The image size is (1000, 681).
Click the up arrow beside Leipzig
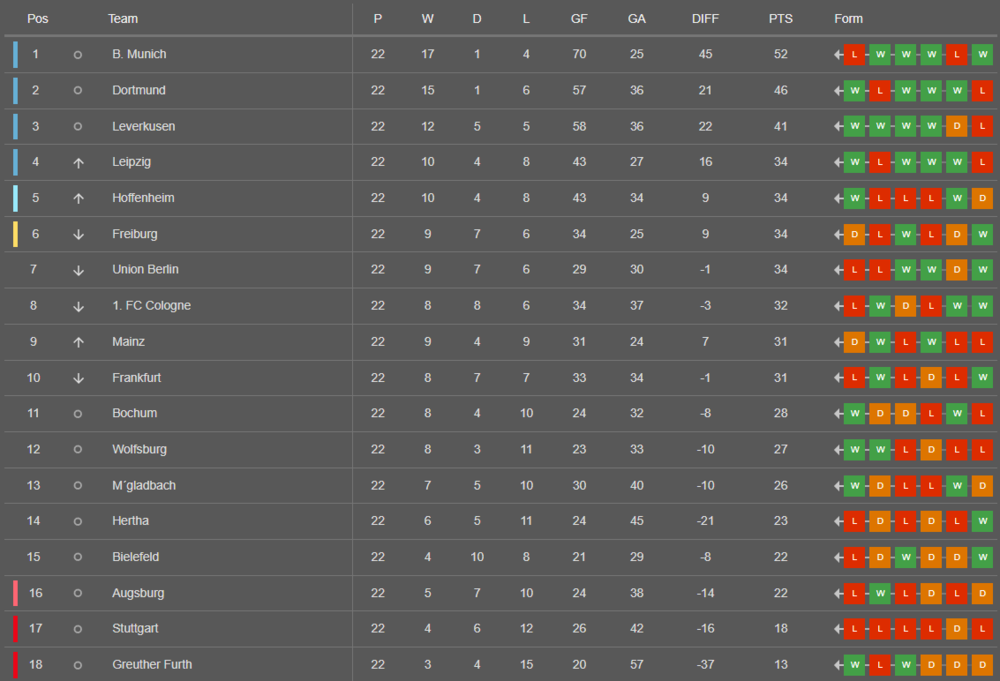pyautogui.click(x=78, y=162)
